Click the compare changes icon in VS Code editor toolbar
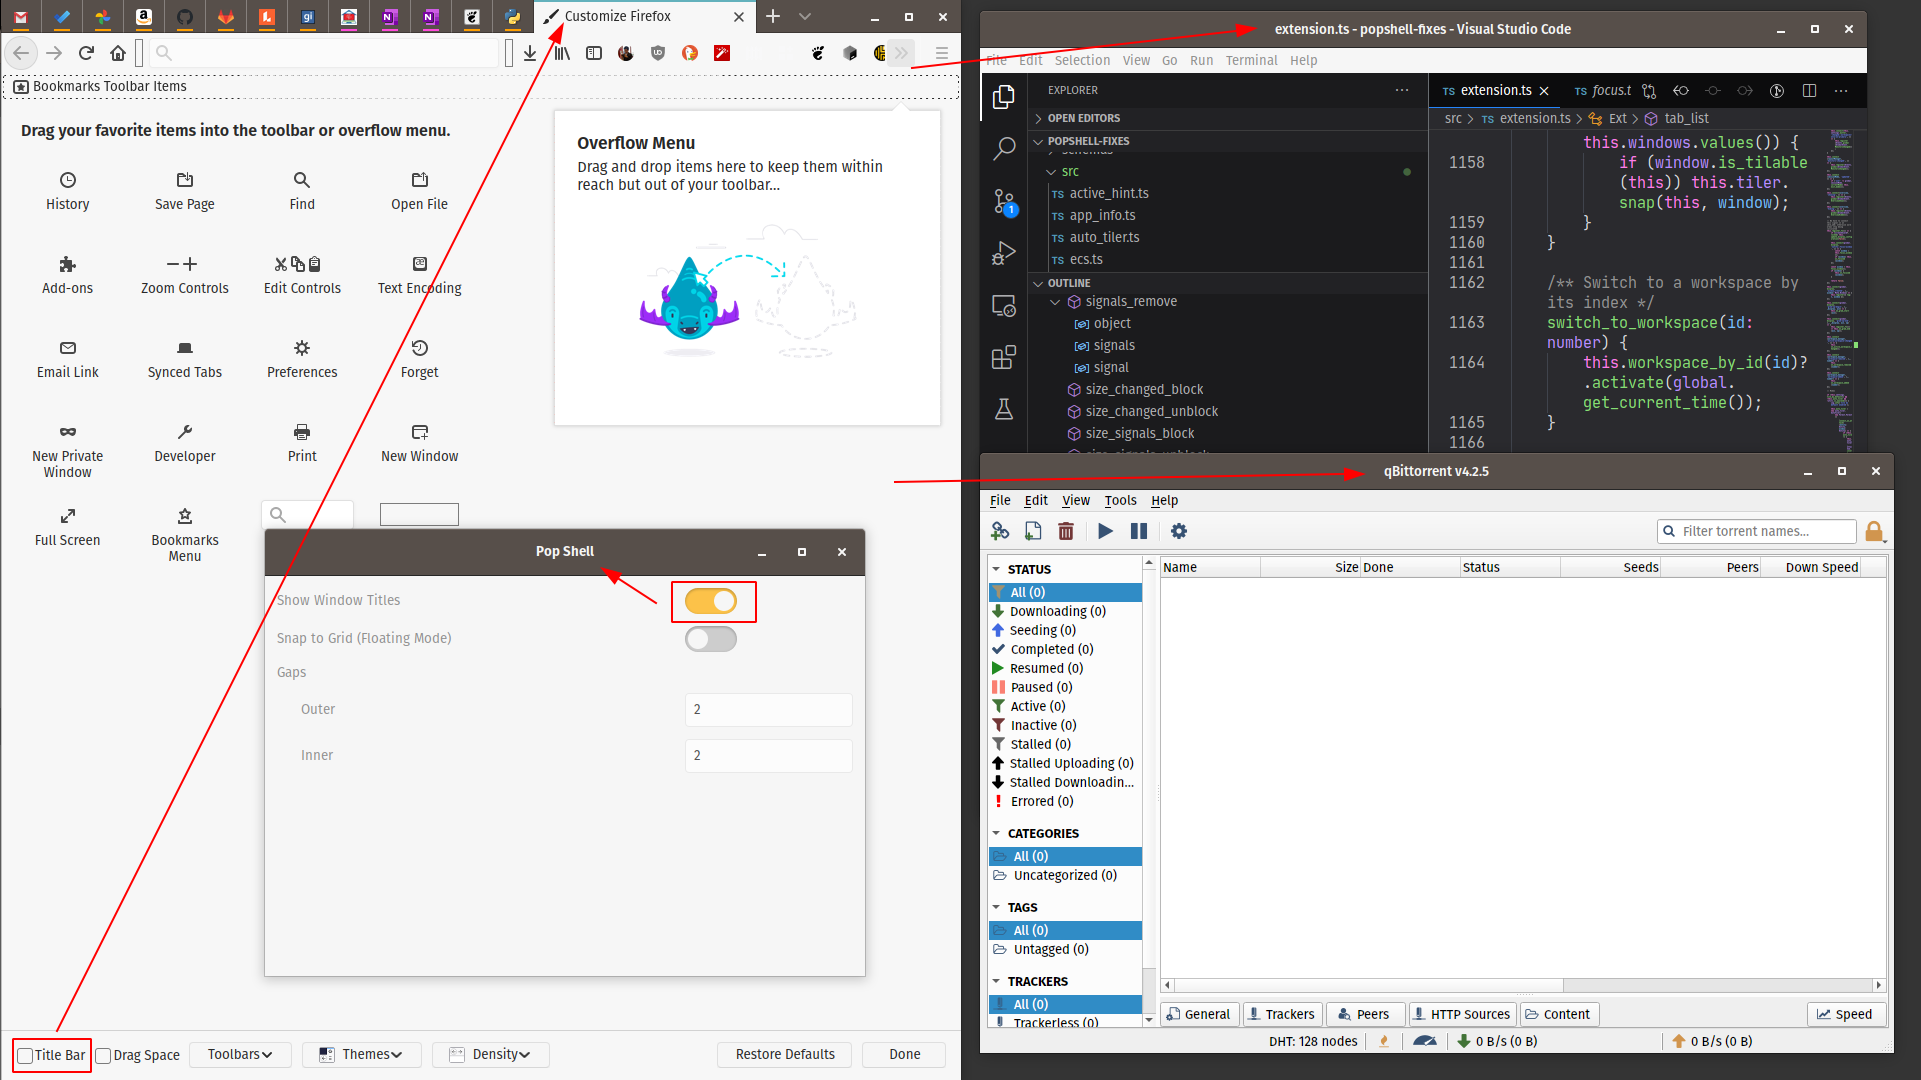1921x1080 pixels. [1649, 91]
